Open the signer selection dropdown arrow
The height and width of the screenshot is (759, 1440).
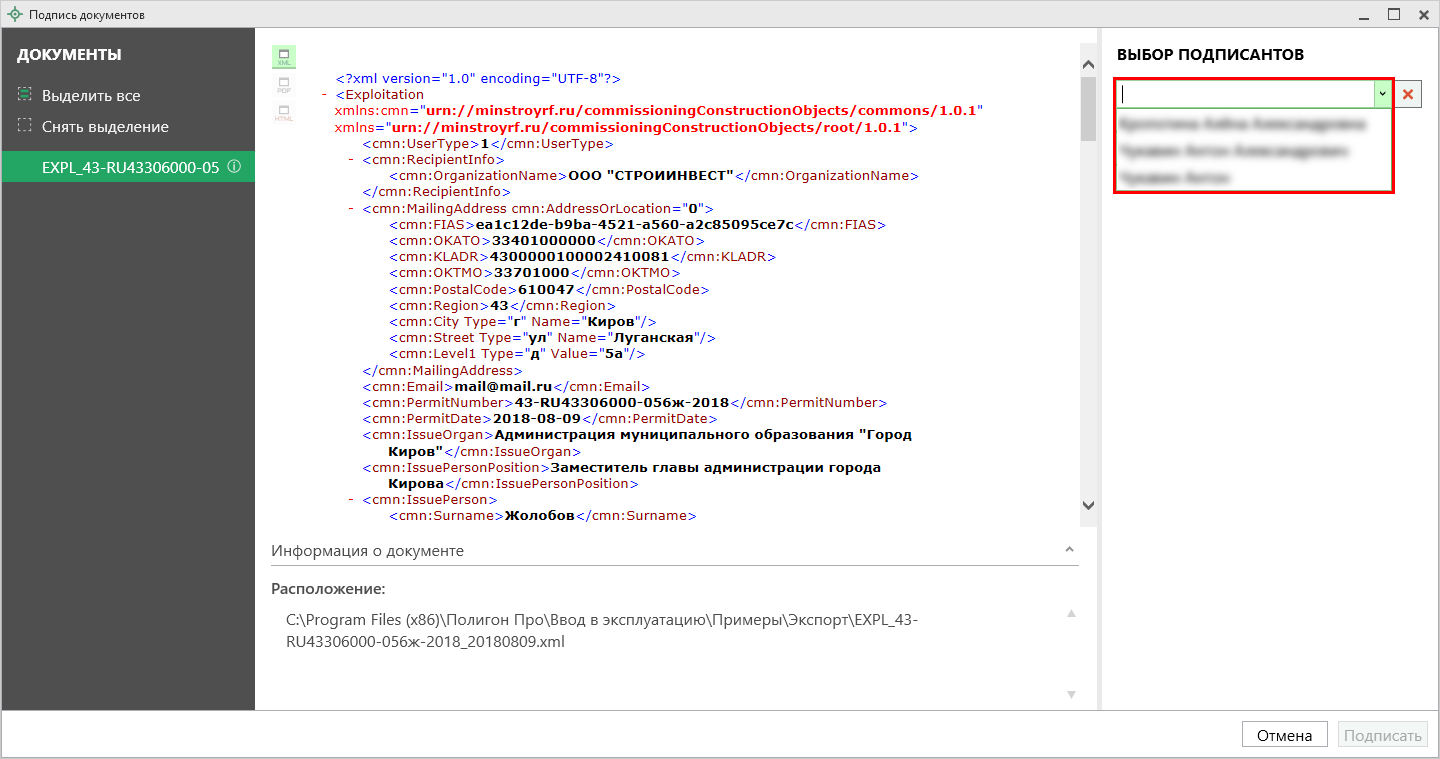tap(1382, 94)
